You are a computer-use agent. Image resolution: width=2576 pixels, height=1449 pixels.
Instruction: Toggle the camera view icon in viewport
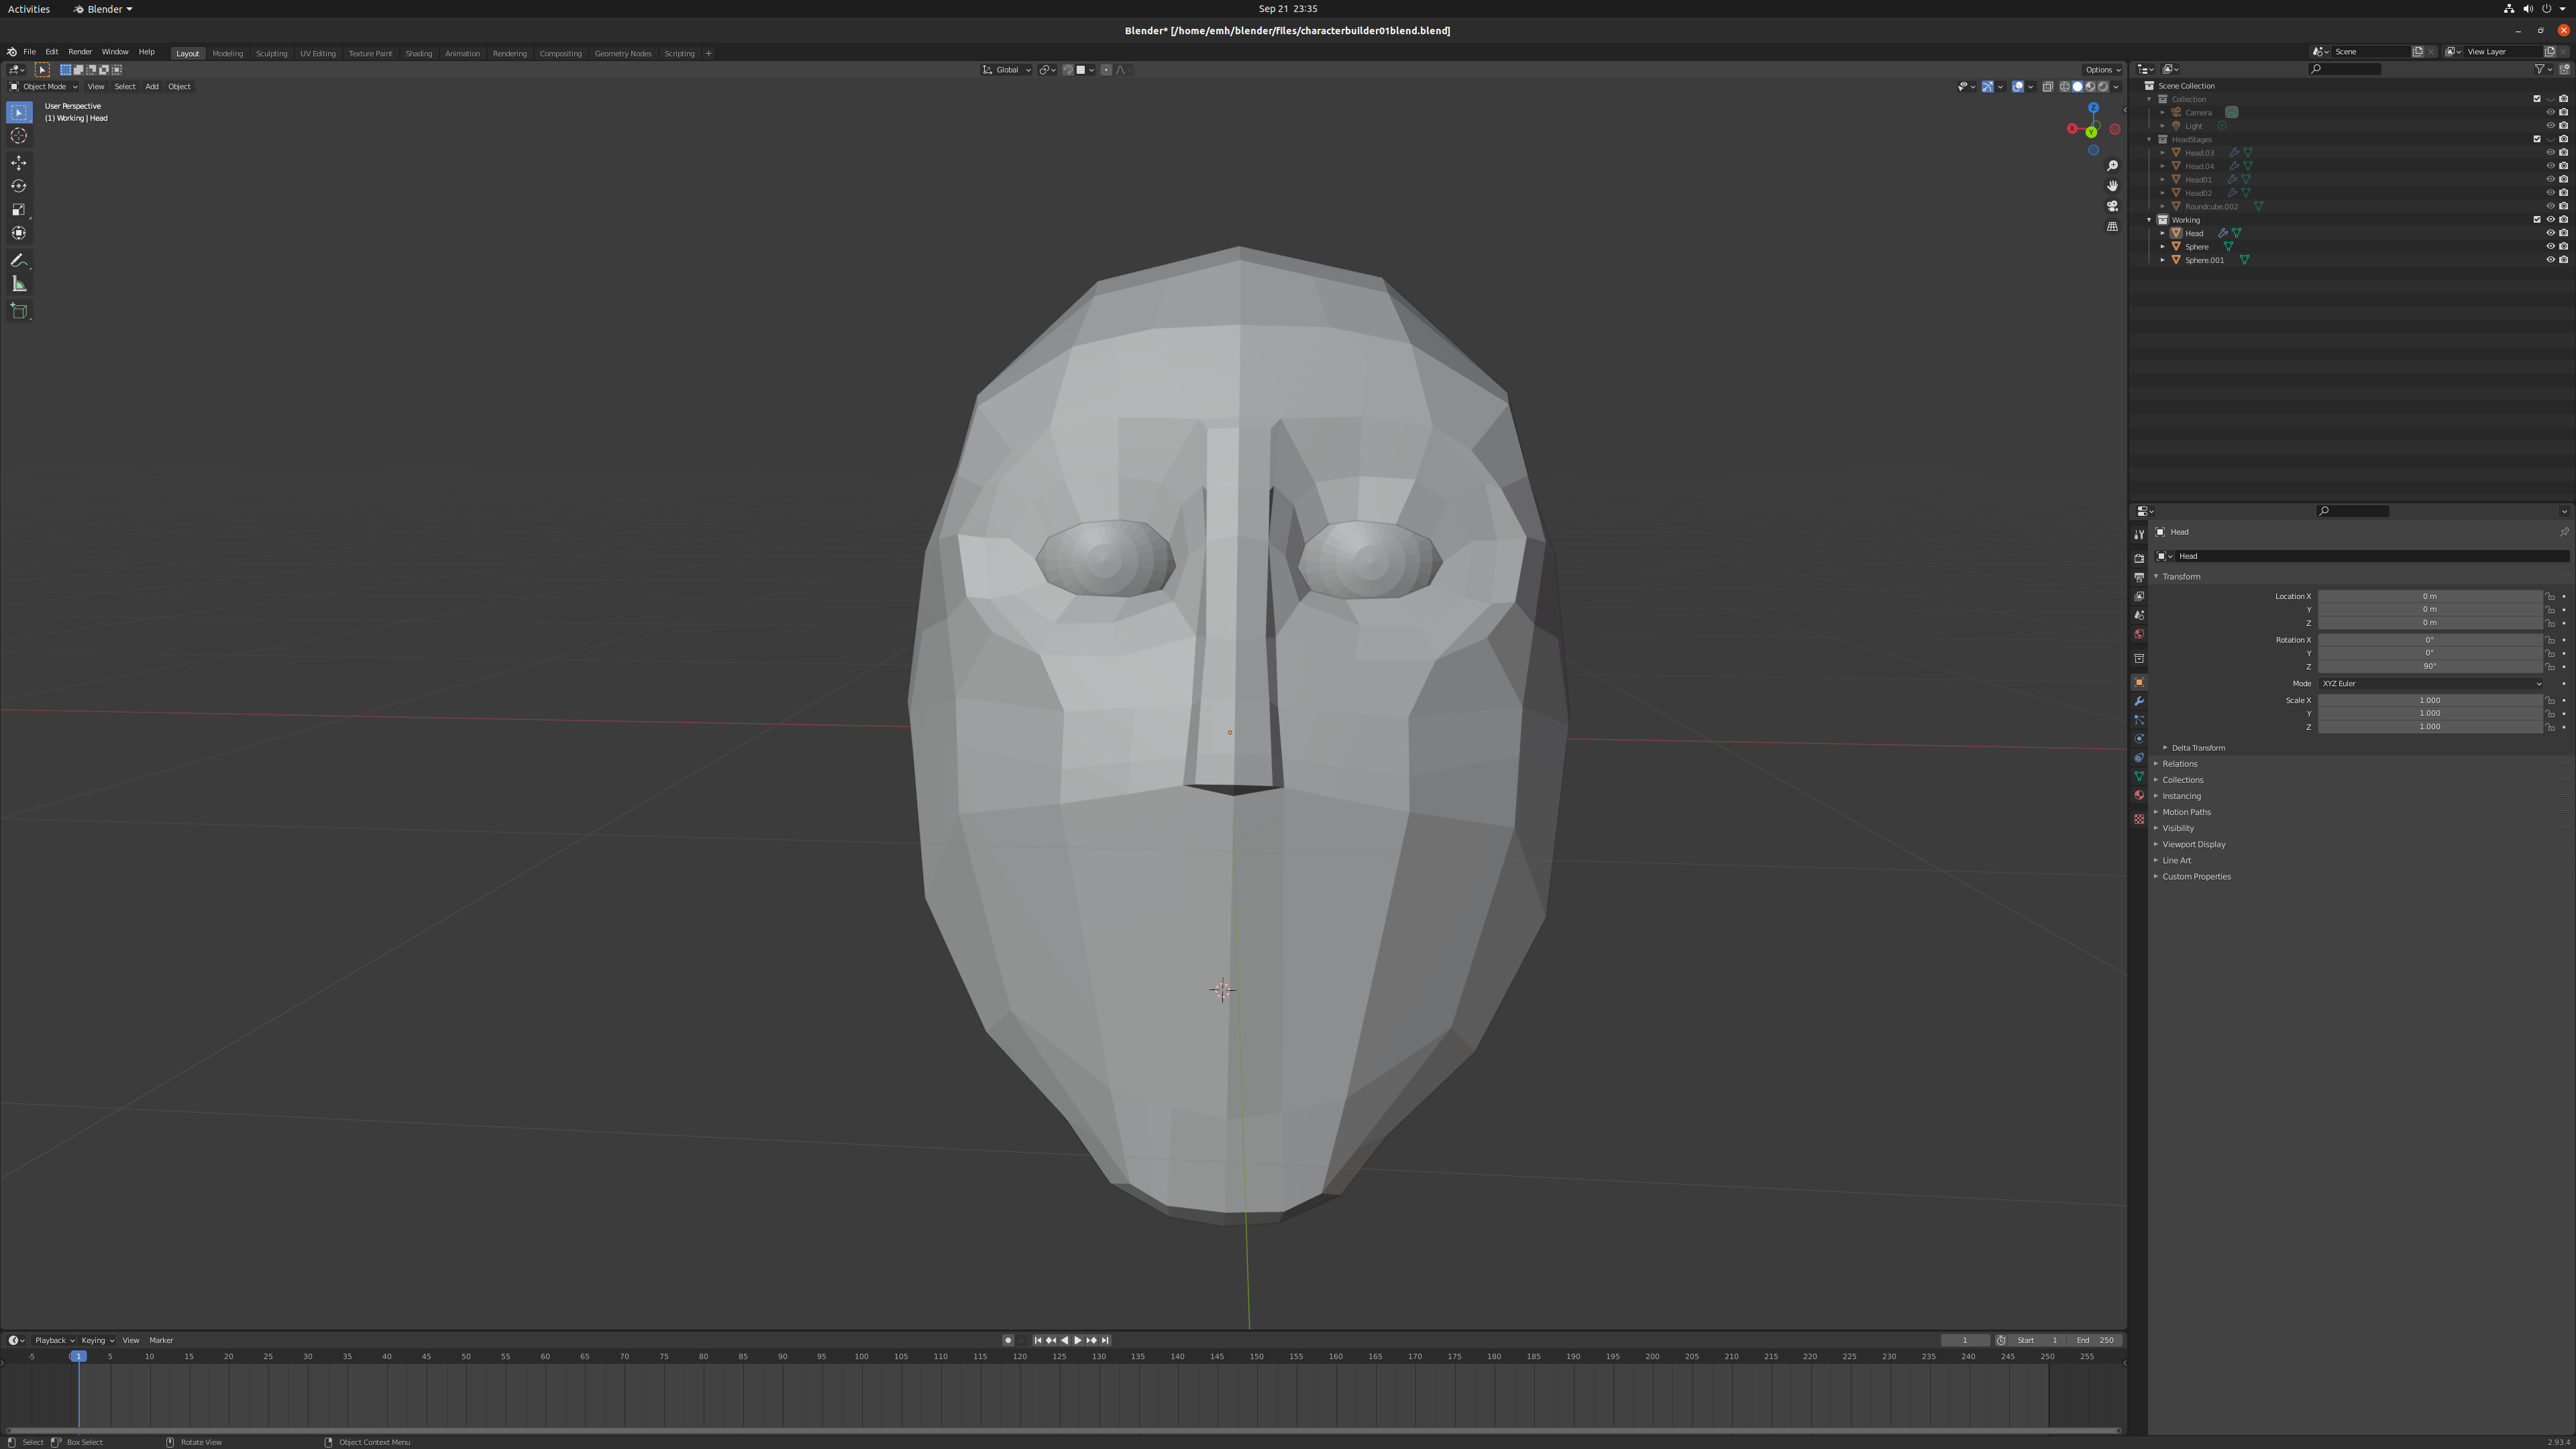point(2112,206)
